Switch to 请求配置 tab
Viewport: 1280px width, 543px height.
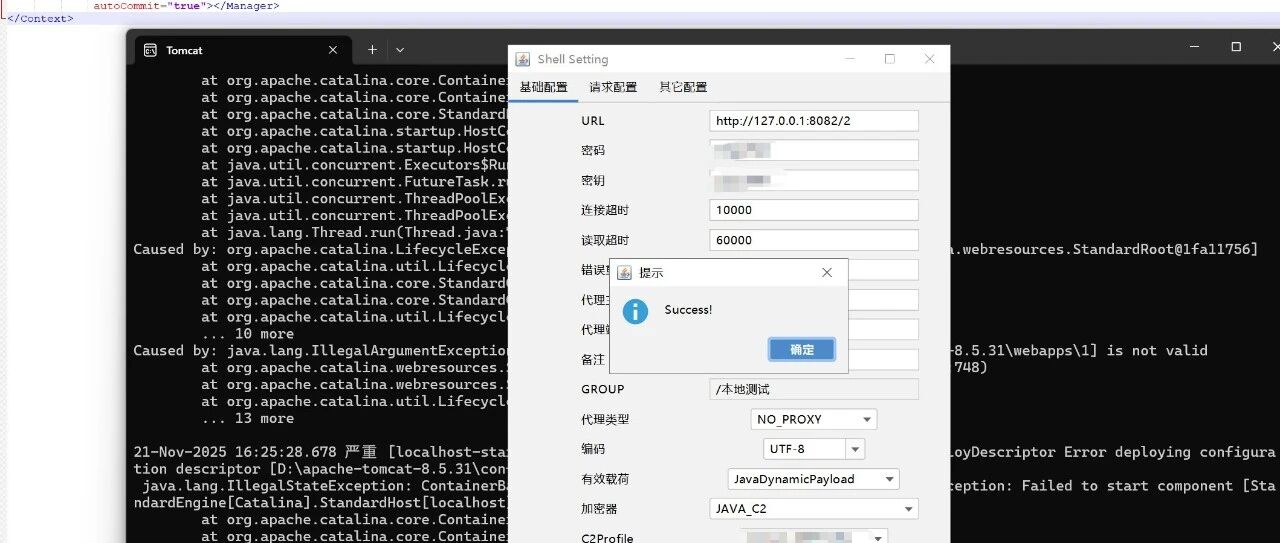(x=613, y=87)
